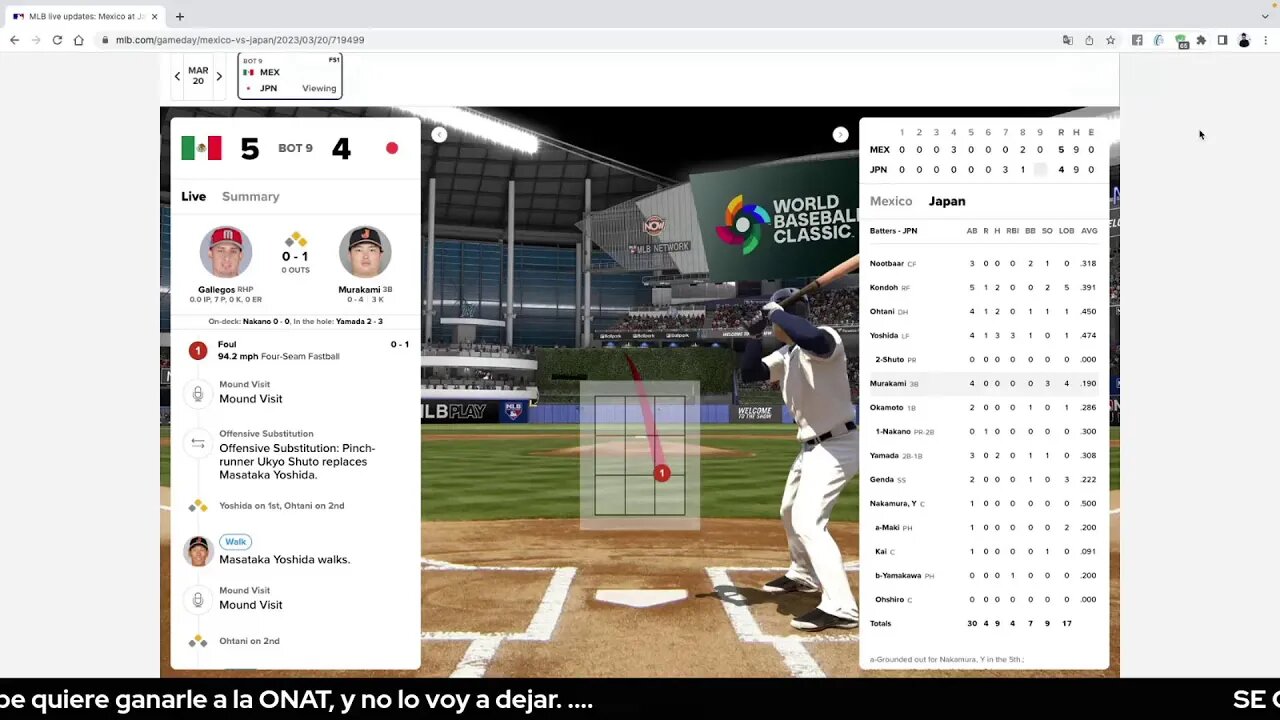Open Nootbaar player link

pyautogui.click(x=886, y=263)
